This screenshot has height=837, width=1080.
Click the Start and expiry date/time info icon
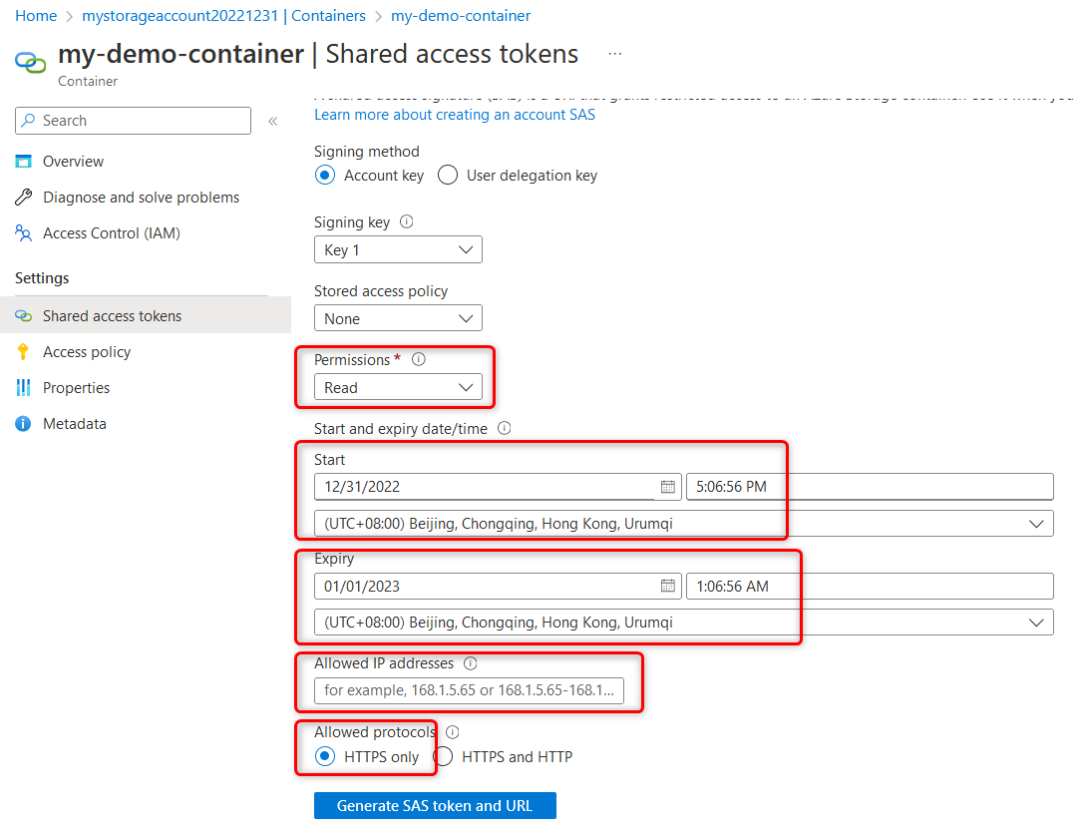click(504, 428)
